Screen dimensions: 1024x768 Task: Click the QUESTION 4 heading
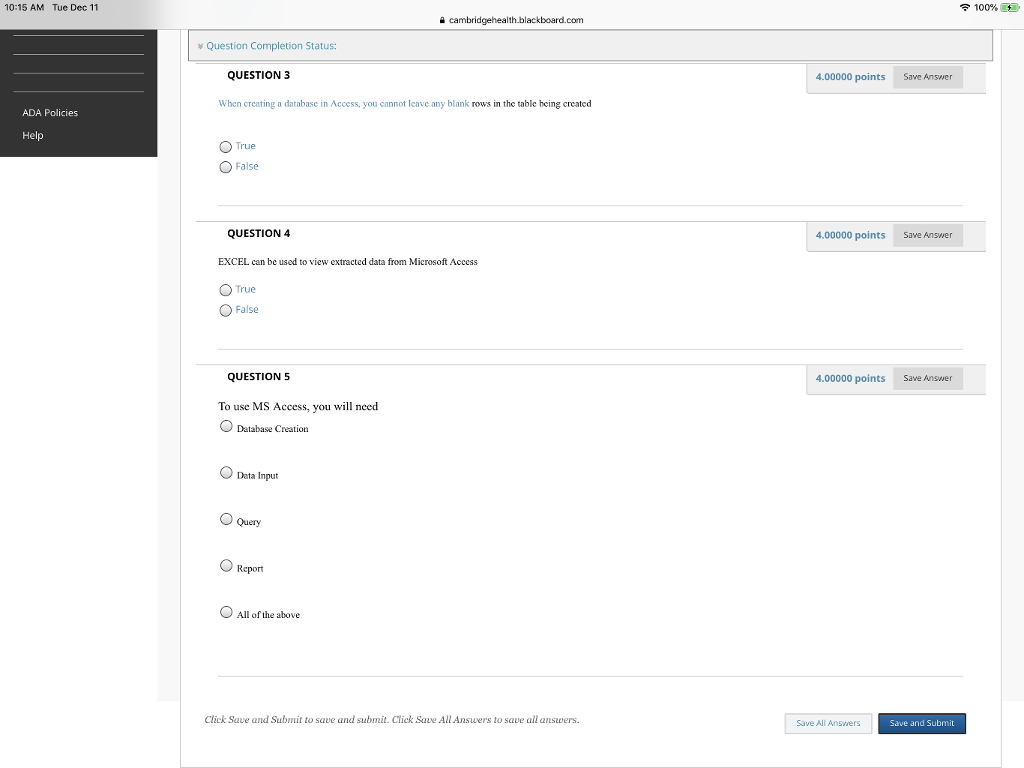259,233
